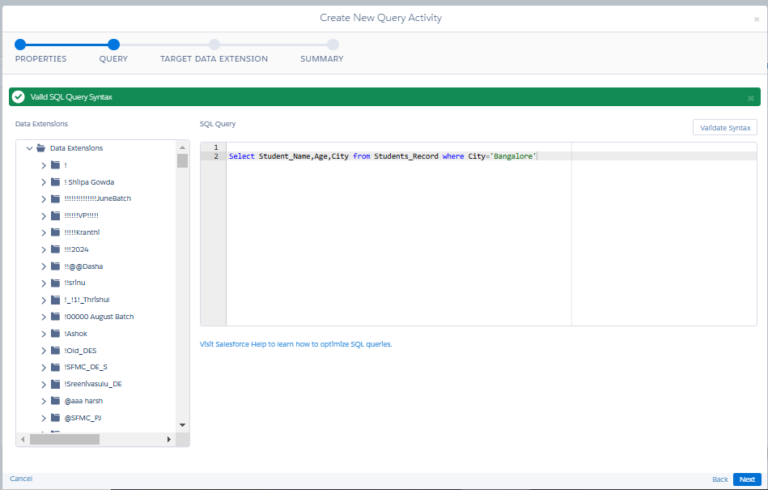Screen dimensions: 768x490
Task: Click the root Data Extensions folder icon
Action: (41, 147)
